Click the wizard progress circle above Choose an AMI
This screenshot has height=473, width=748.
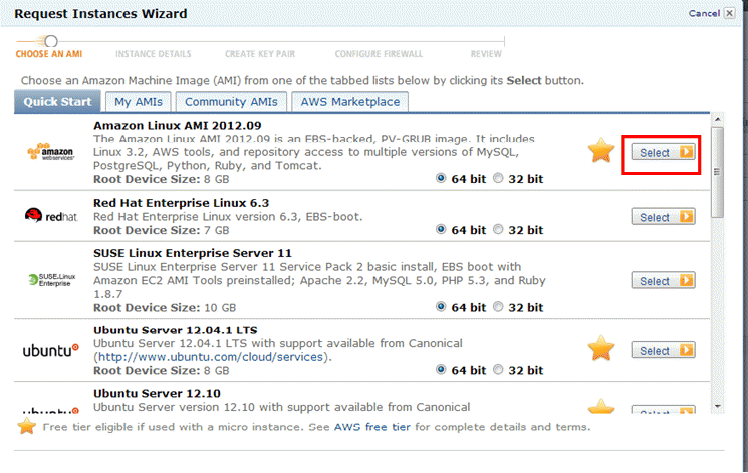pos(51,41)
